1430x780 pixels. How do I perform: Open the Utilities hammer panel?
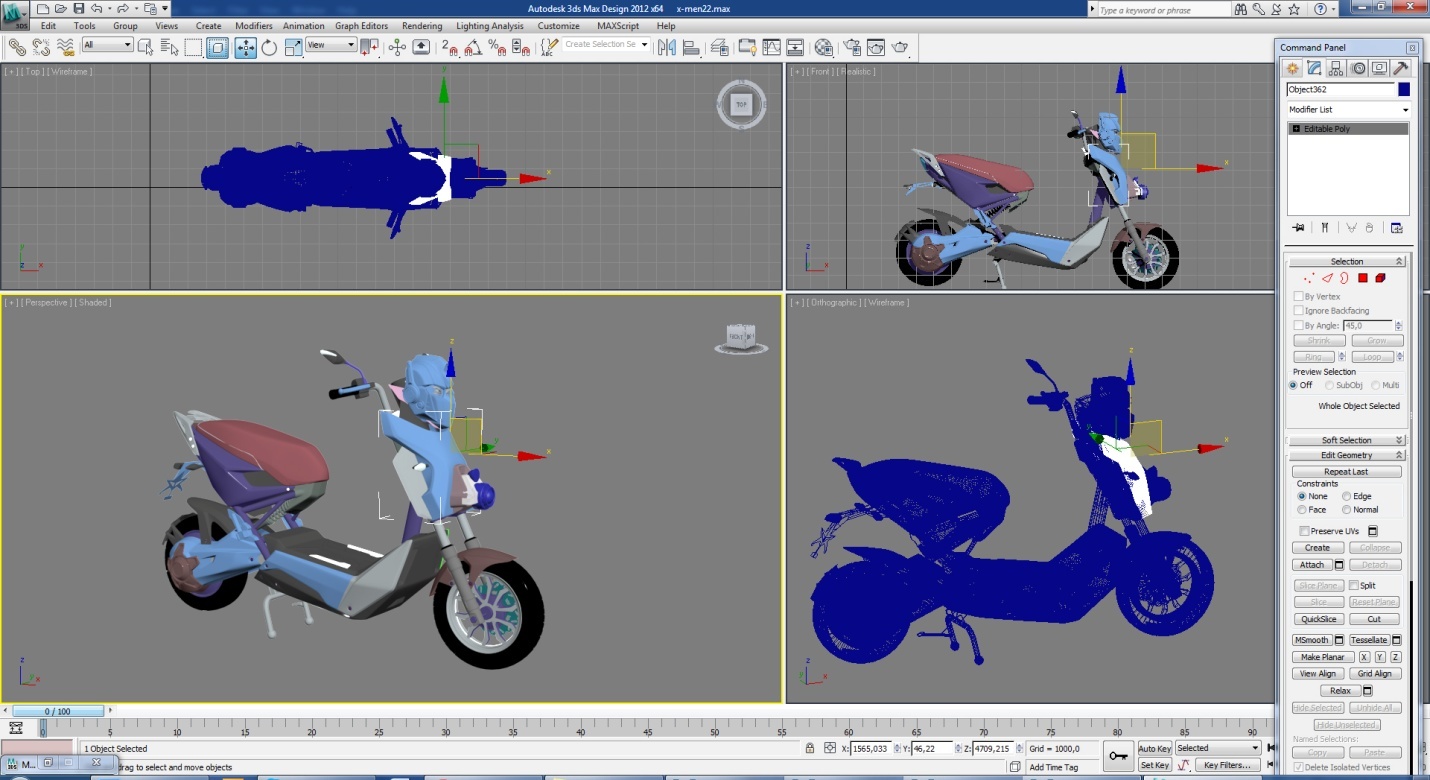click(1401, 69)
